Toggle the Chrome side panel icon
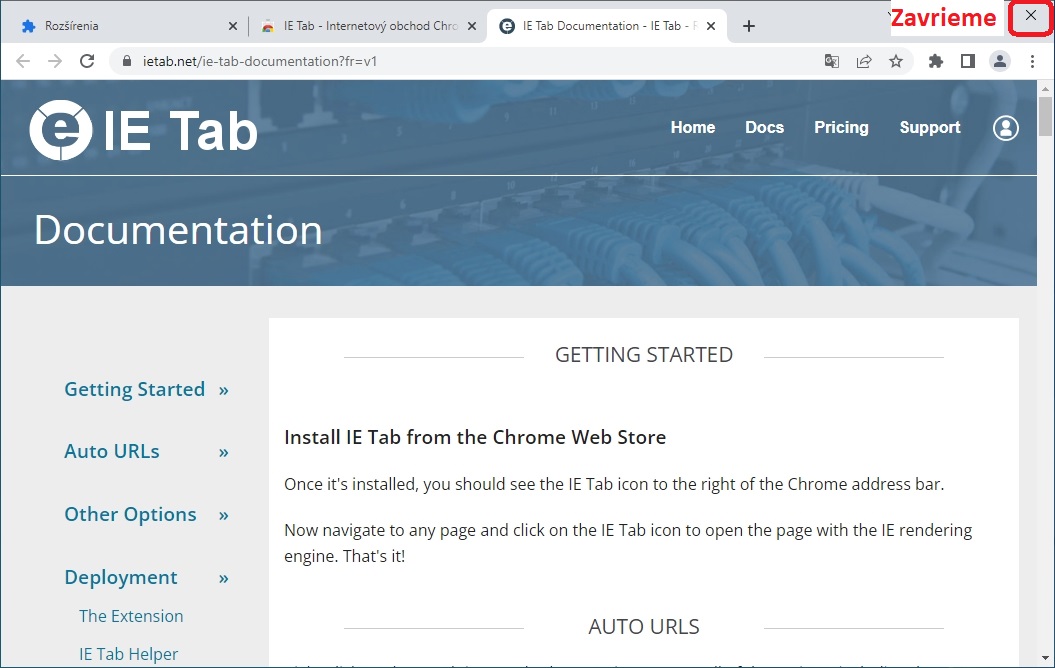 pyautogui.click(x=968, y=61)
